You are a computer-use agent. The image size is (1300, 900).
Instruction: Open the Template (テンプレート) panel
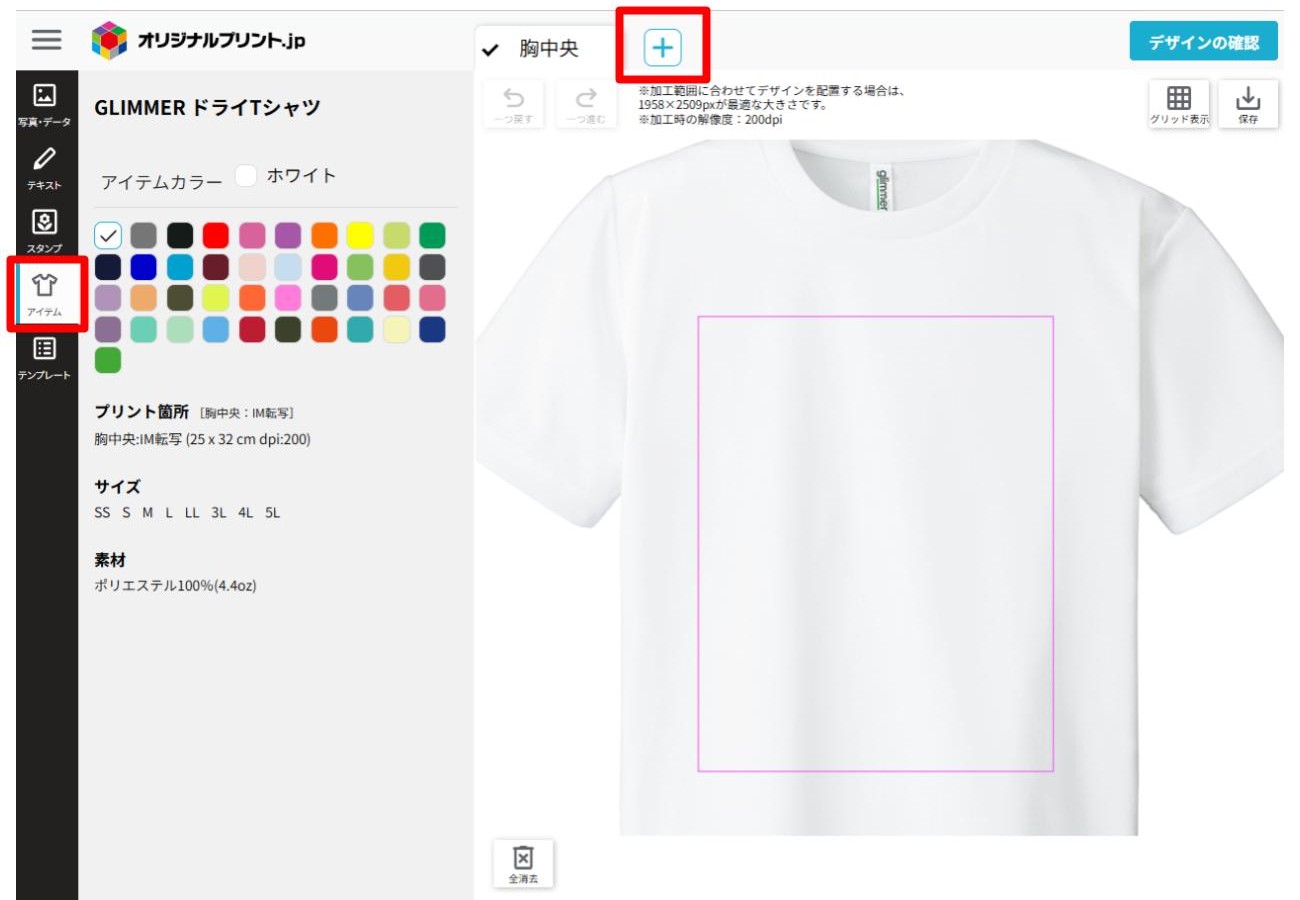click(45, 356)
